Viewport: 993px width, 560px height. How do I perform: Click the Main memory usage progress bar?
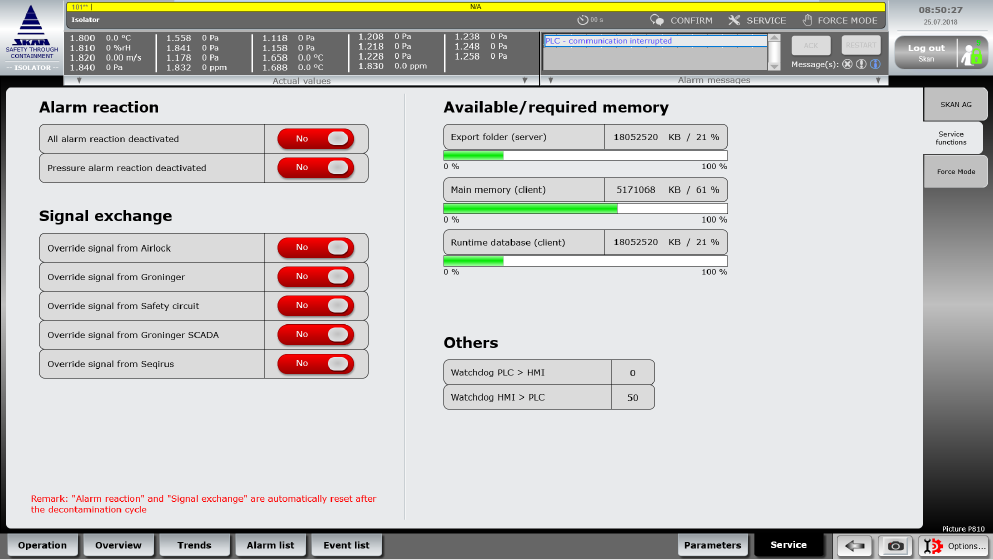[585, 208]
